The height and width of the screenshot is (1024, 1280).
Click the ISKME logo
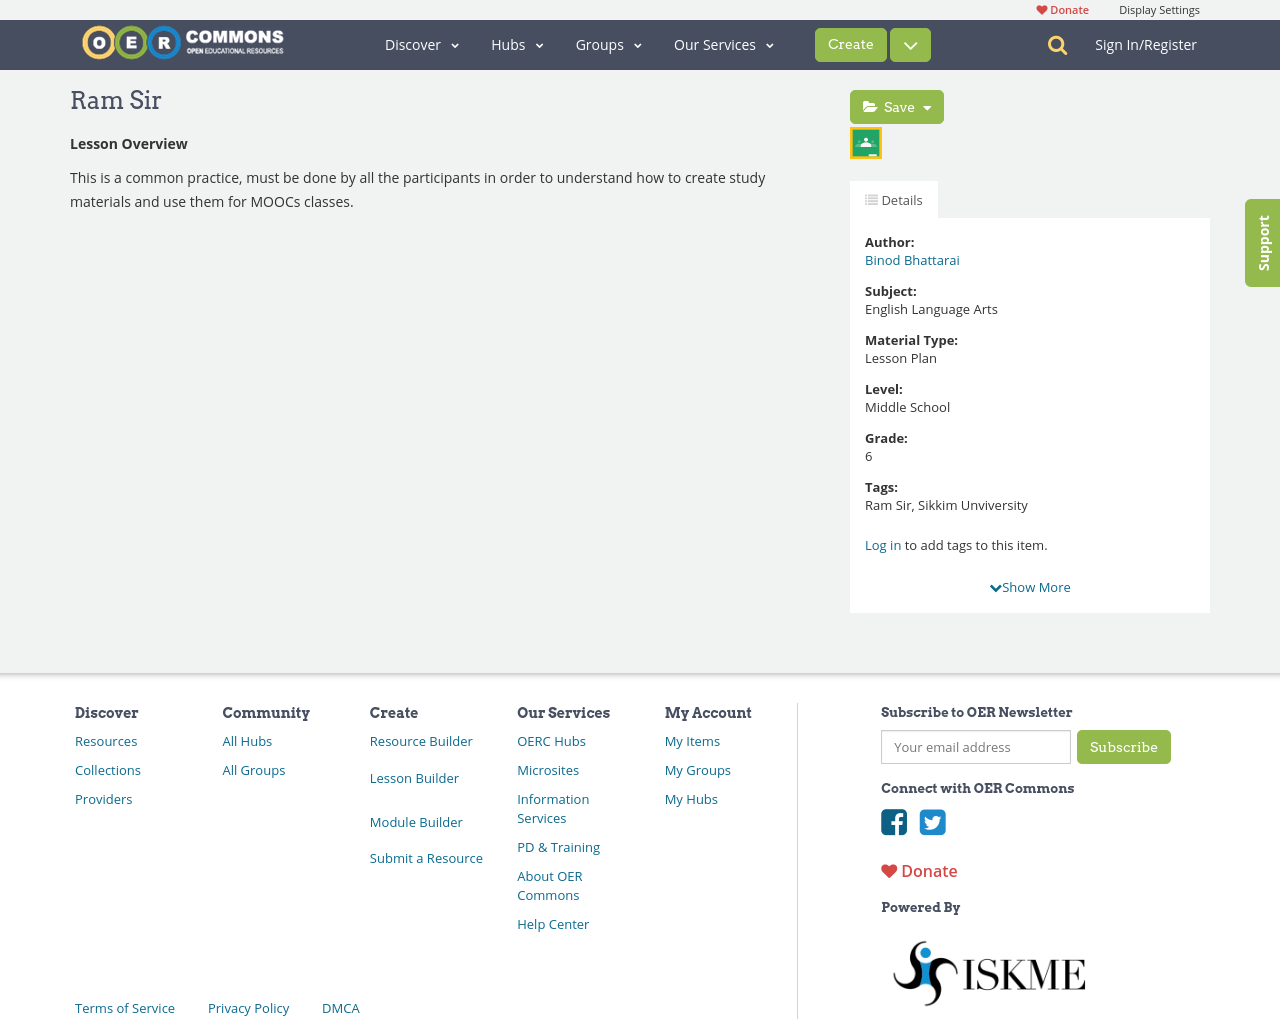click(988, 973)
